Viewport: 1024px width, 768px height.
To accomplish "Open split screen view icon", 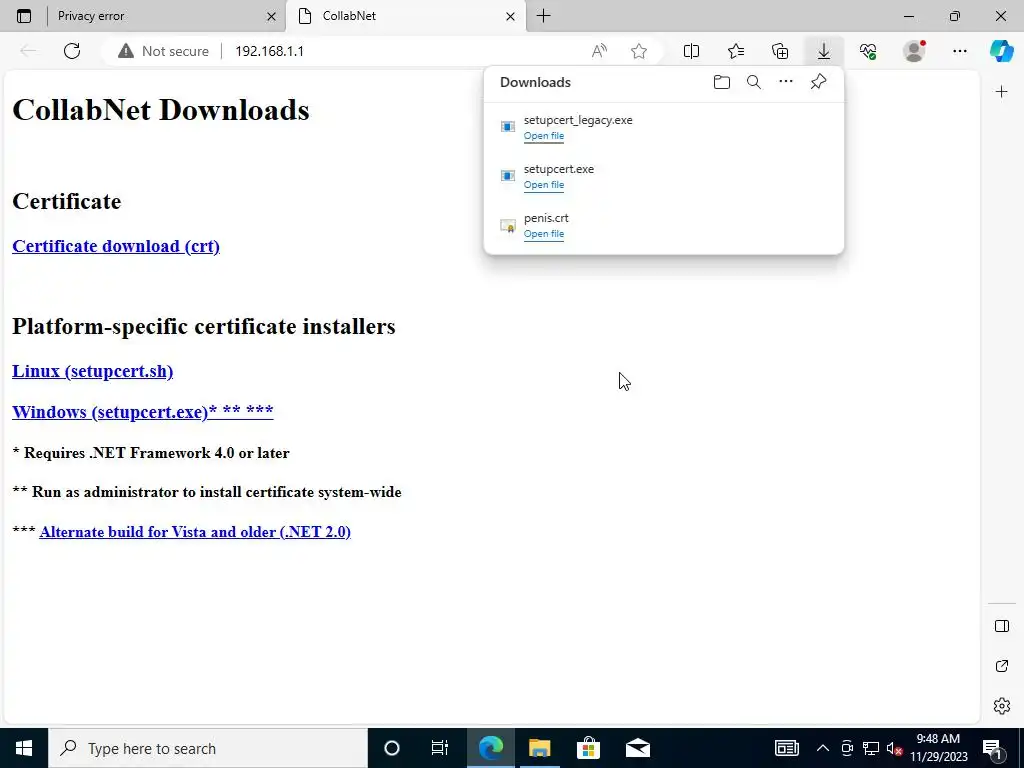I will (x=691, y=51).
